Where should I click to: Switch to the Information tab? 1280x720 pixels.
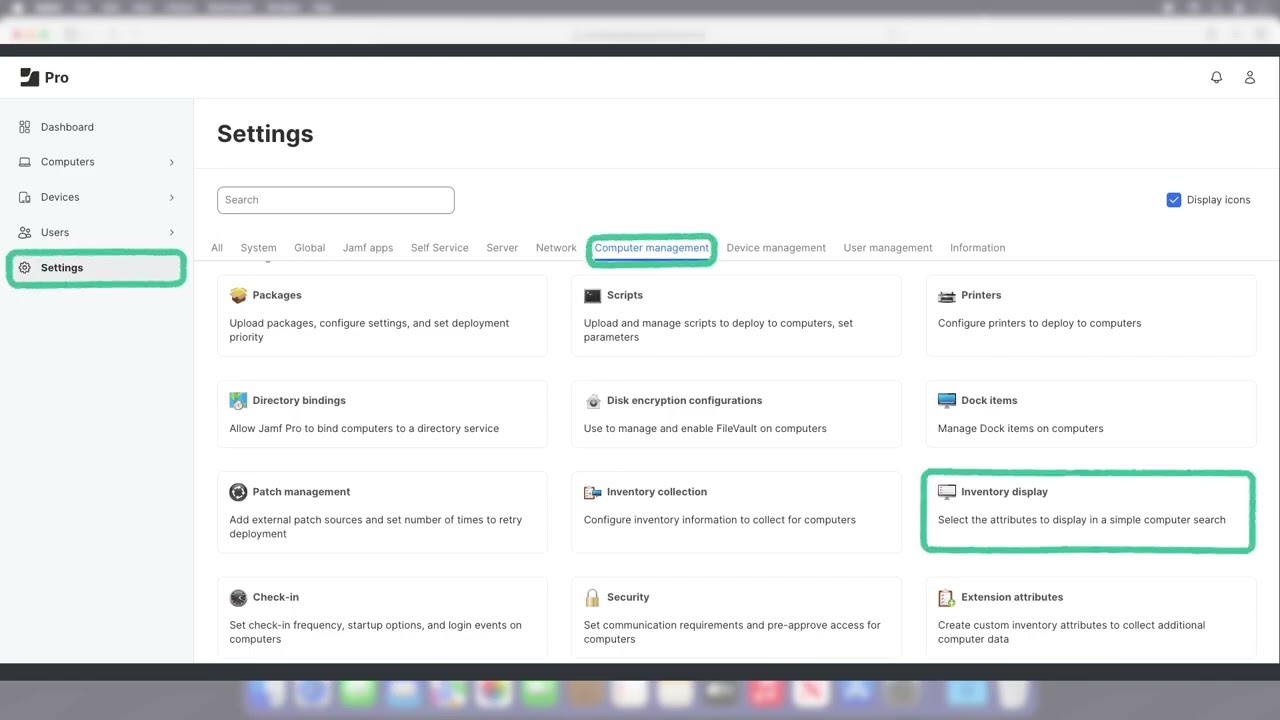(977, 248)
